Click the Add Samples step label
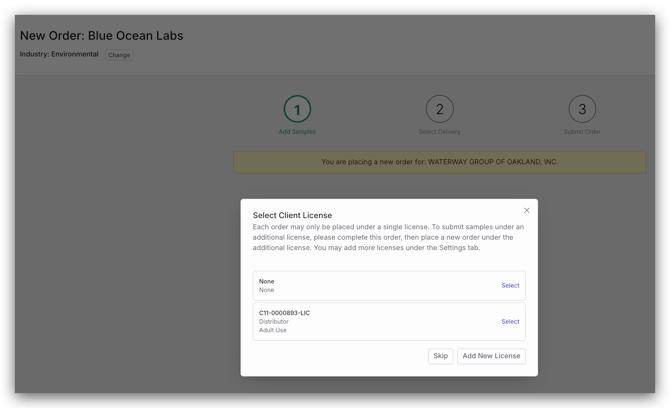This screenshot has width=670, height=408. tap(297, 132)
